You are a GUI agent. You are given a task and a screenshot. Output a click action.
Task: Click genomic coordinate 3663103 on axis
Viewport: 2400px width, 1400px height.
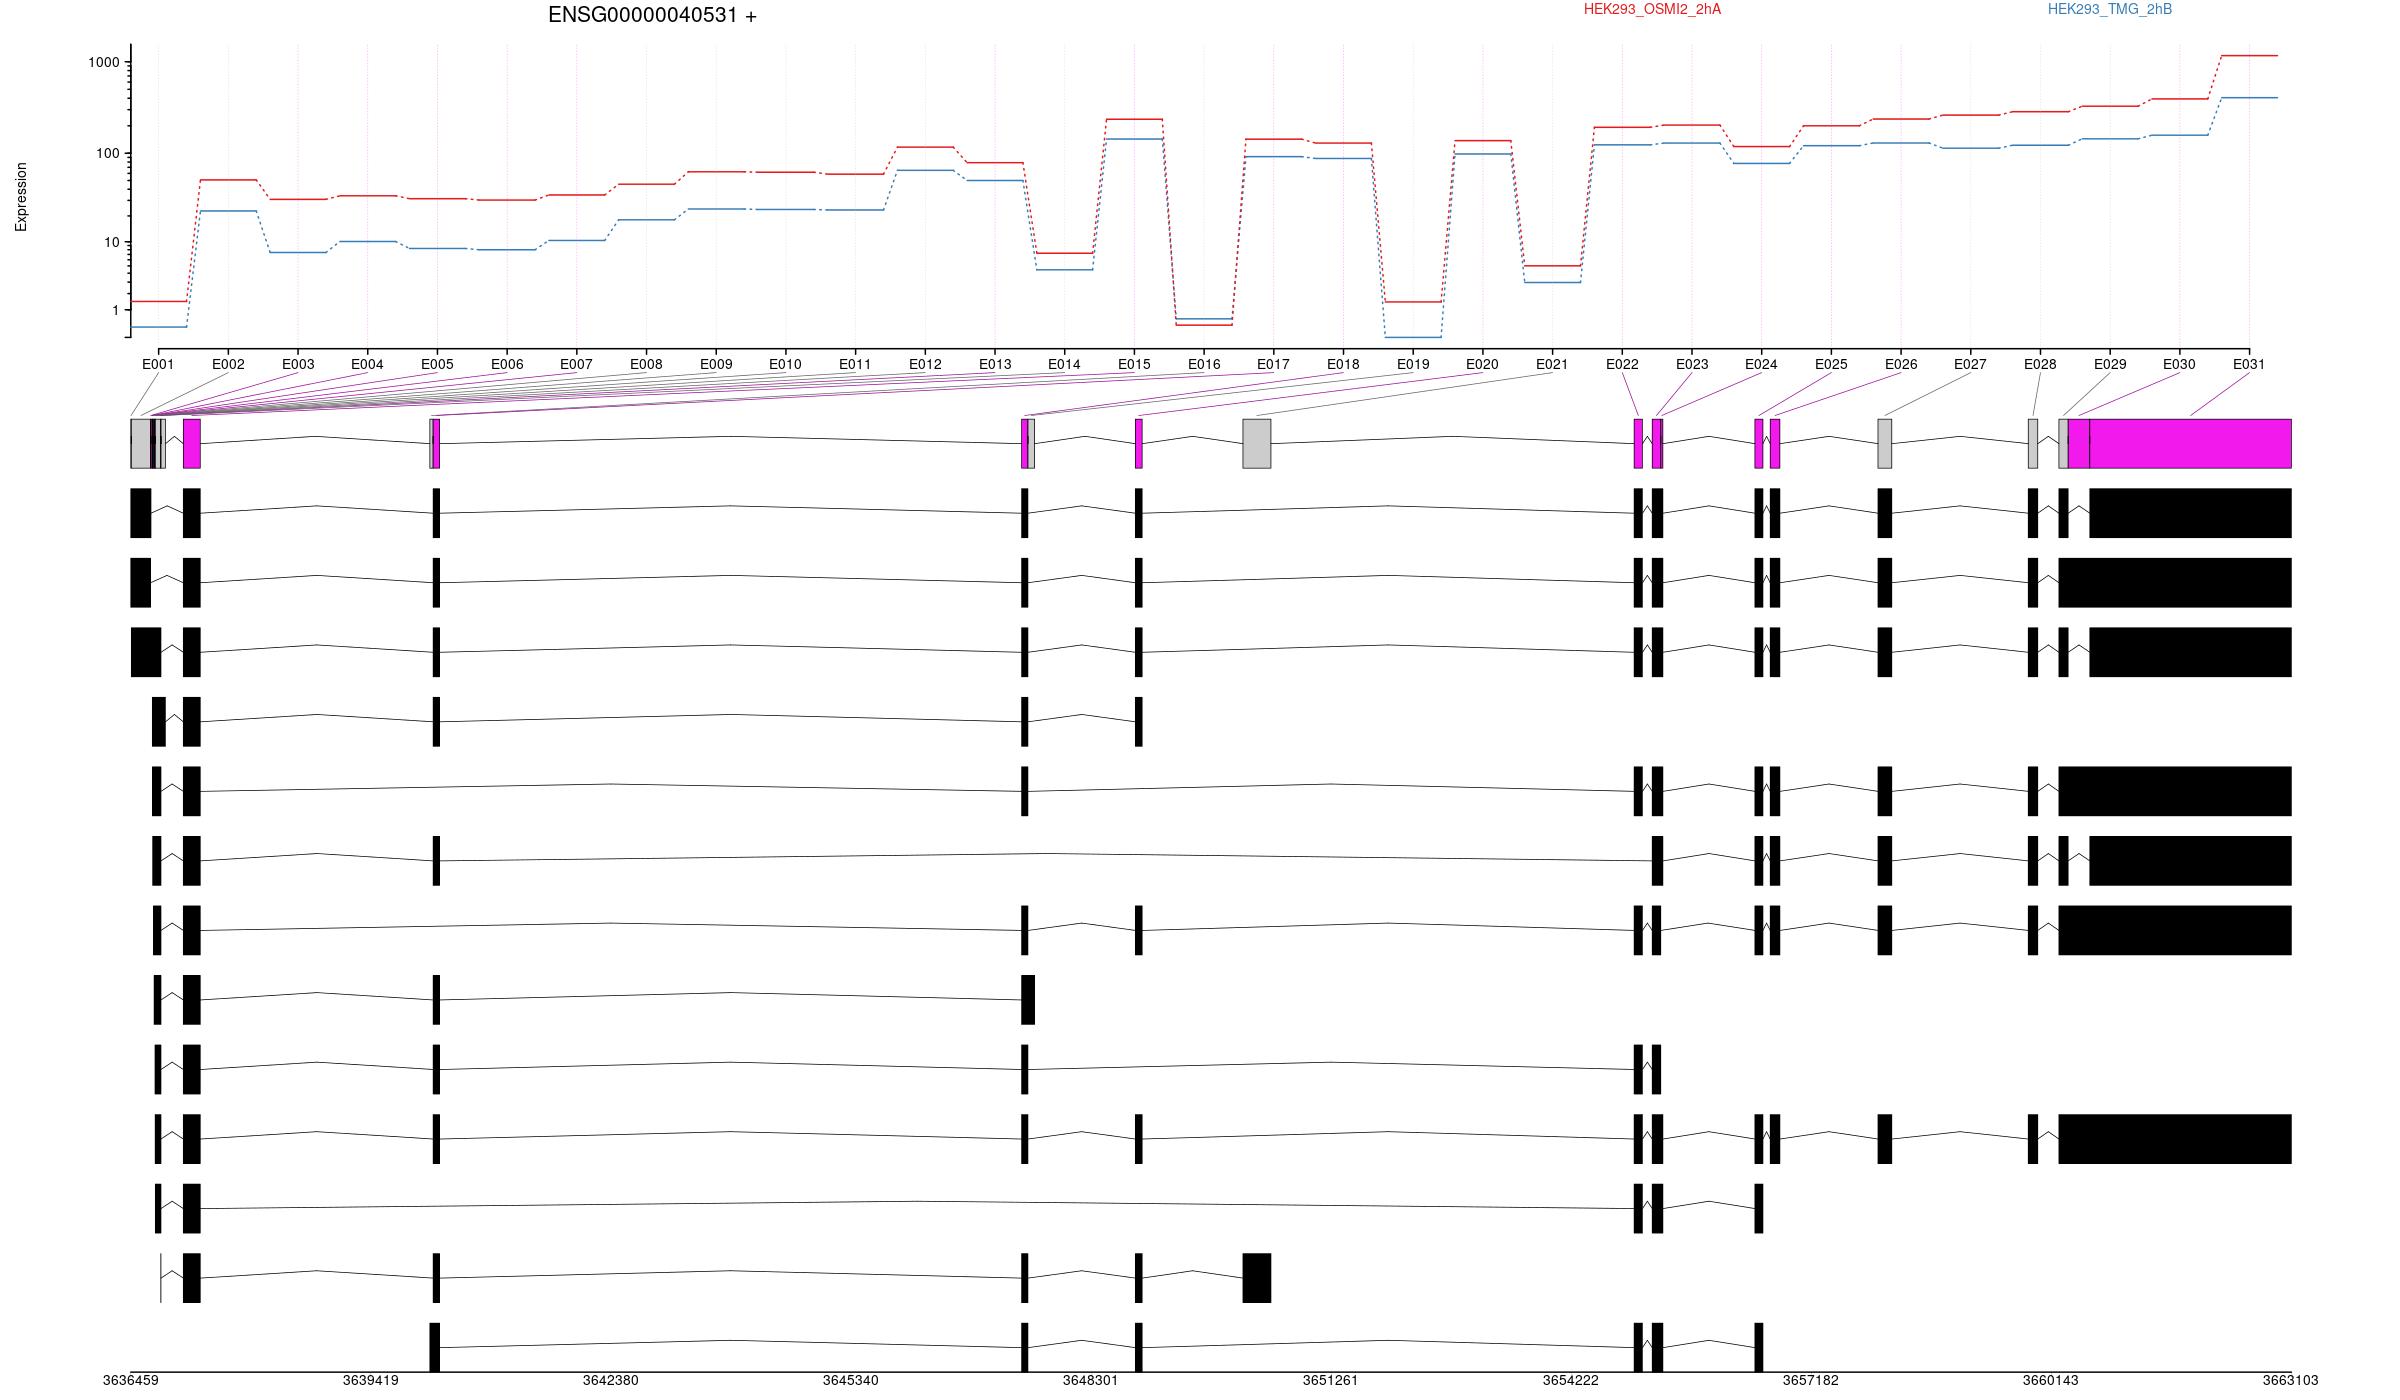pos(2291,1380)
